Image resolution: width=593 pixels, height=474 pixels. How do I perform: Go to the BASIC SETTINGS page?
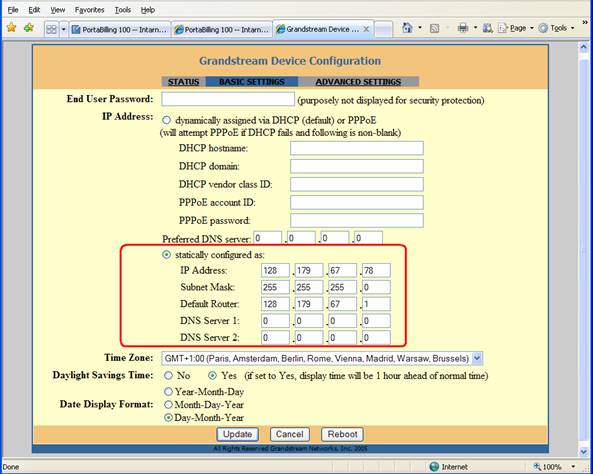click(252, 82)
